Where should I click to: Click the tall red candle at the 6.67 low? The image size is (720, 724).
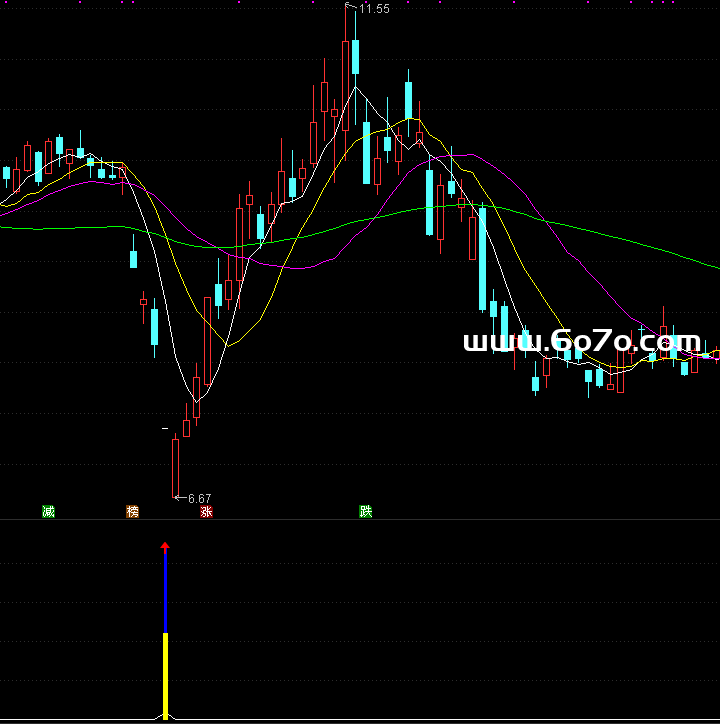(175, 466)
